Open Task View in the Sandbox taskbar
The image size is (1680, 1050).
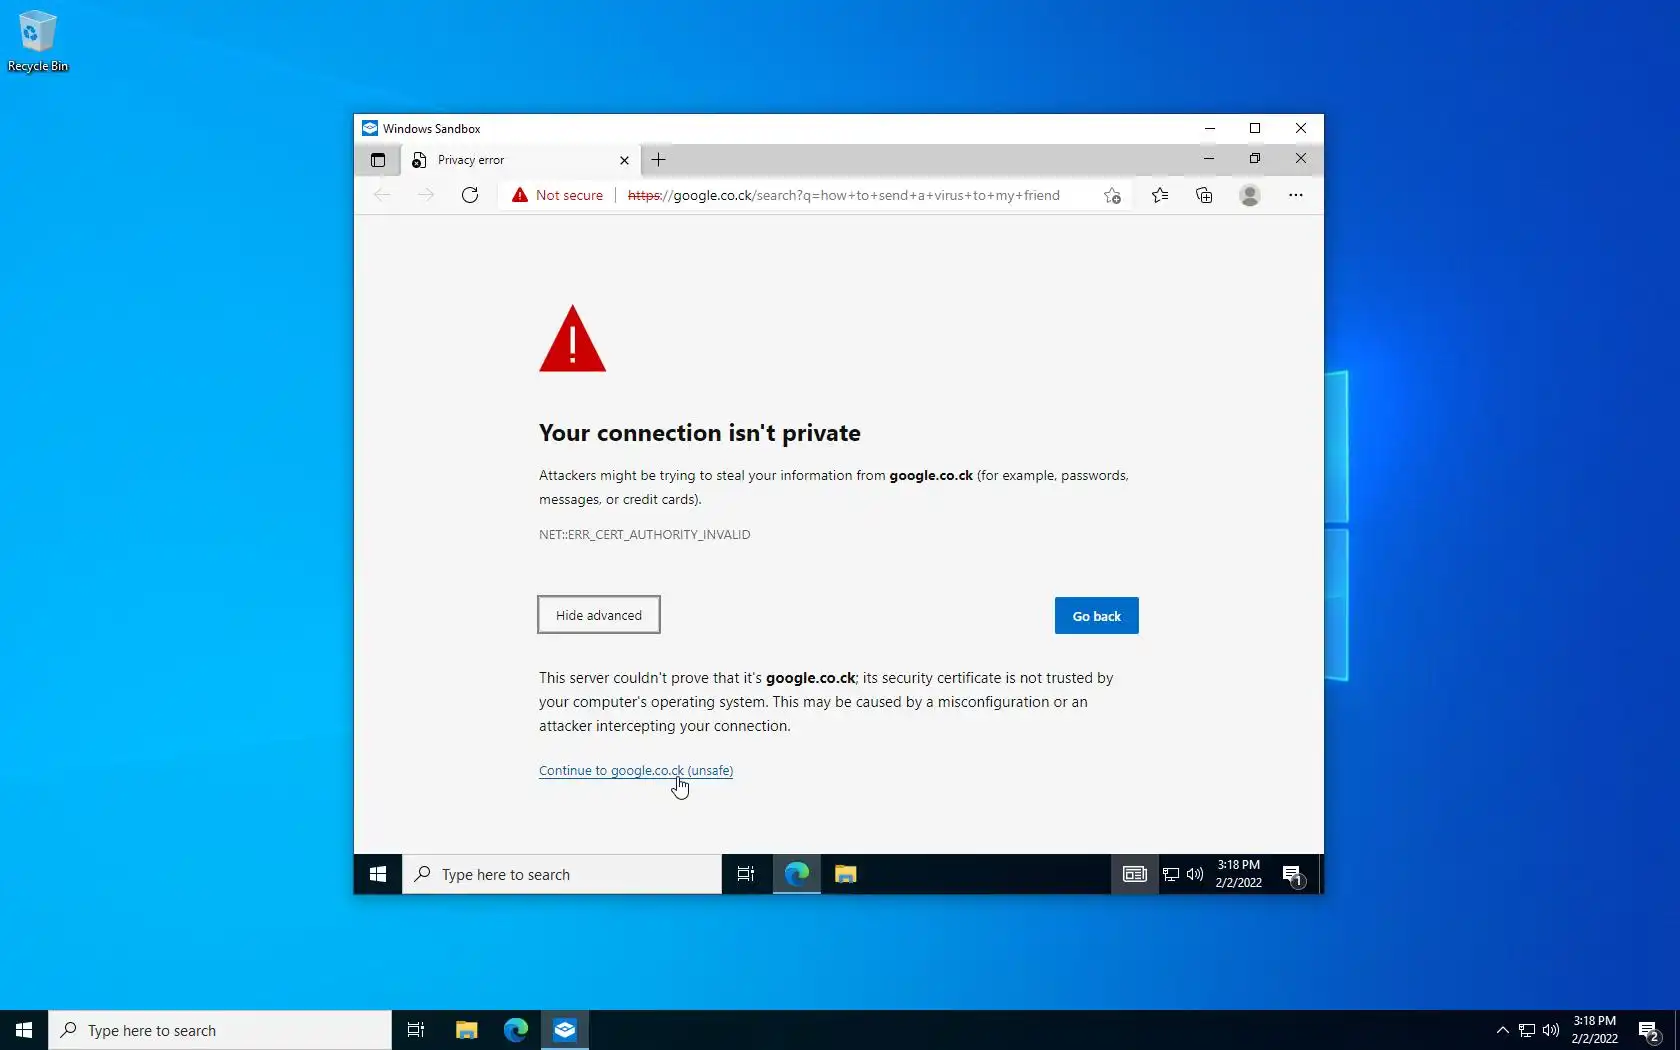pos(746,874)
